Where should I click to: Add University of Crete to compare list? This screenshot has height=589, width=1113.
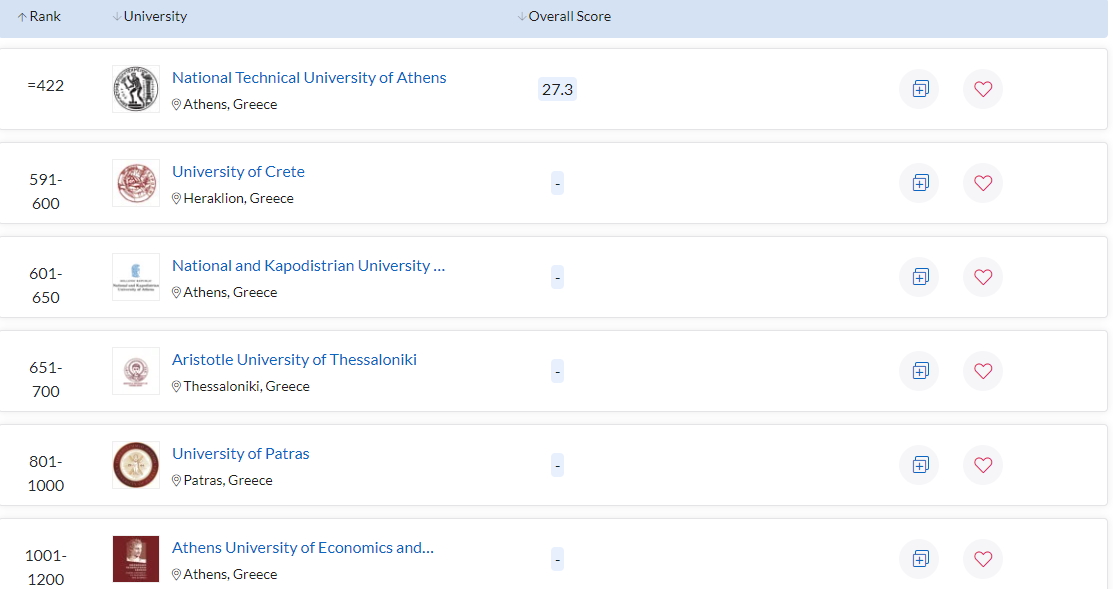pyautogui.click(x=920, y=183)
